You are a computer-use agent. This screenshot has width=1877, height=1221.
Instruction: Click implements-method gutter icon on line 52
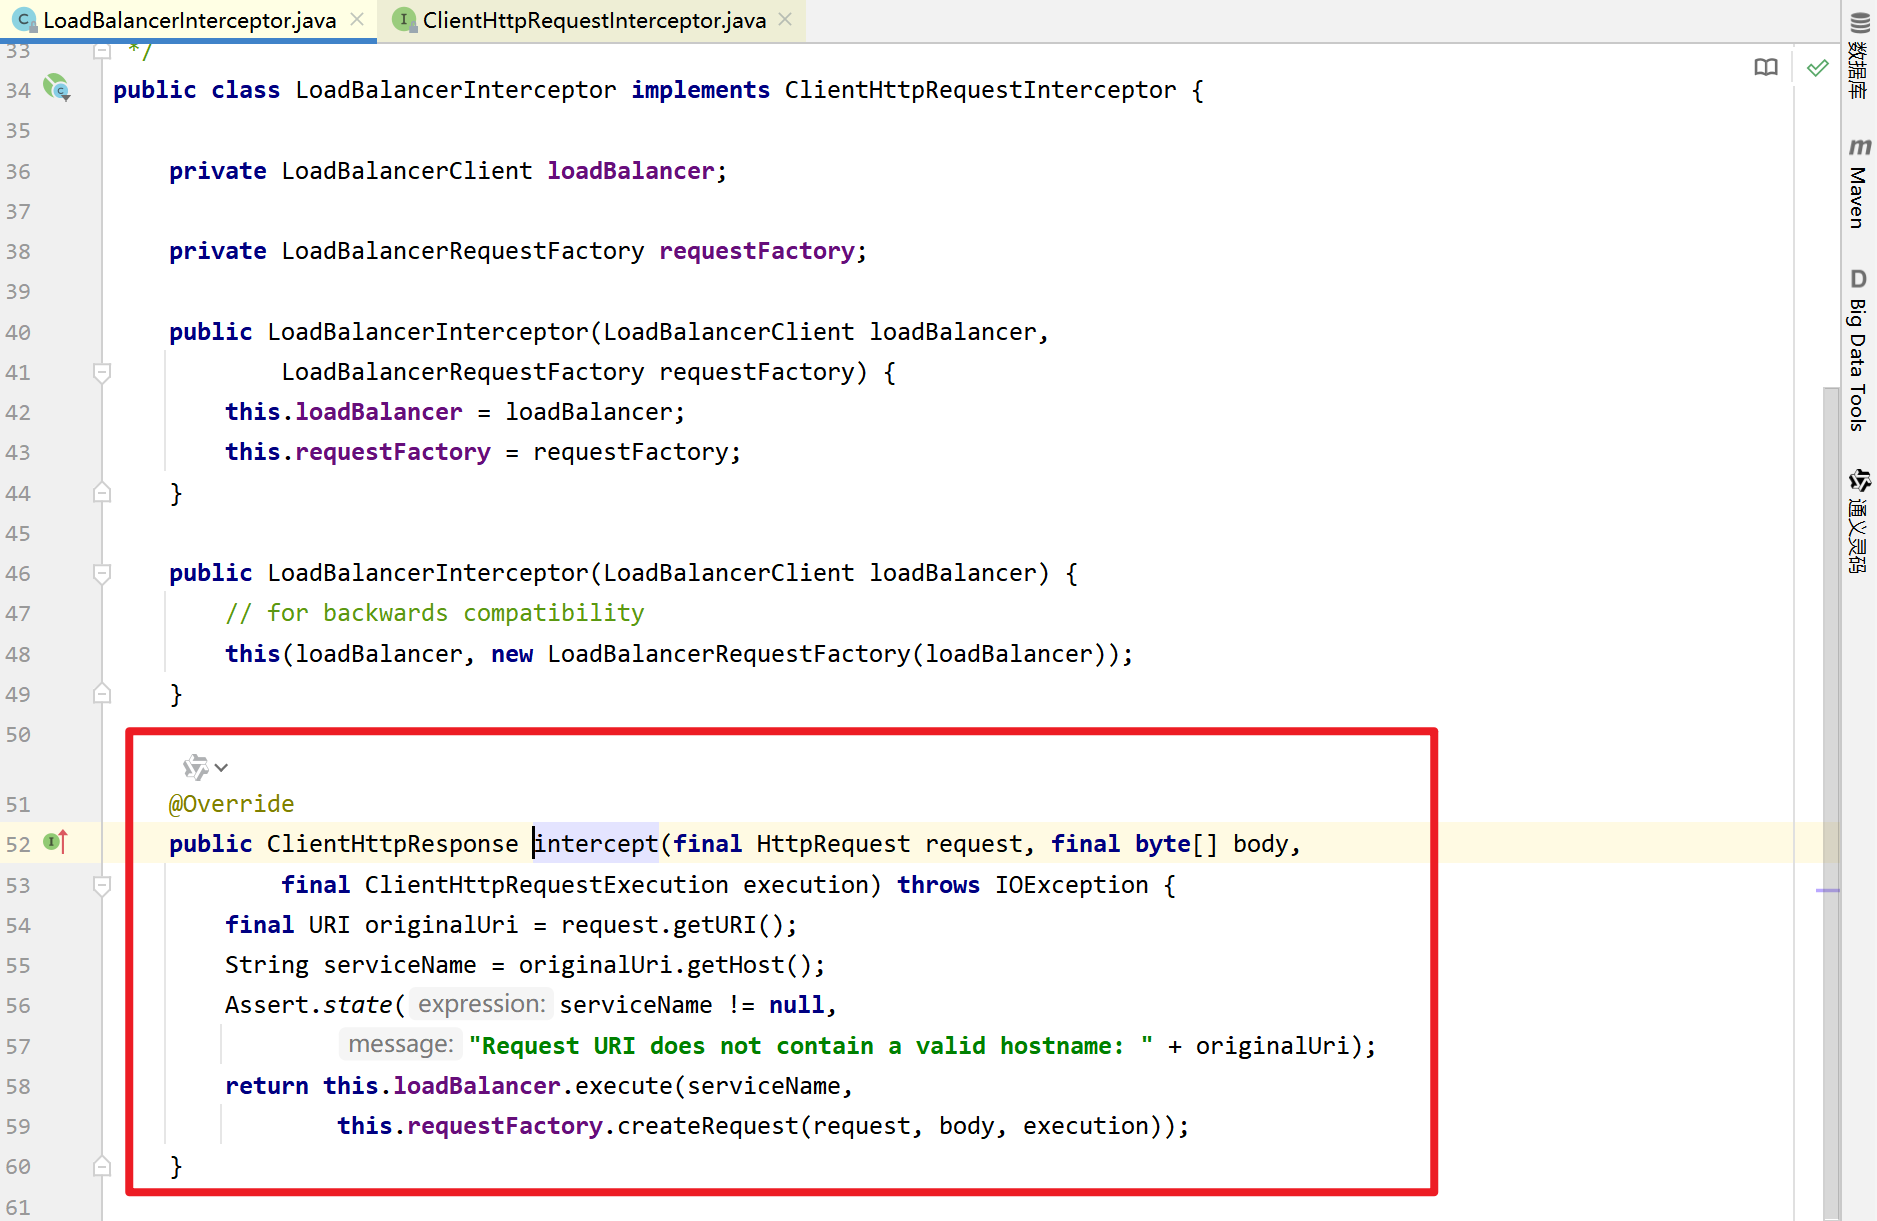click(x=56, y=842)
